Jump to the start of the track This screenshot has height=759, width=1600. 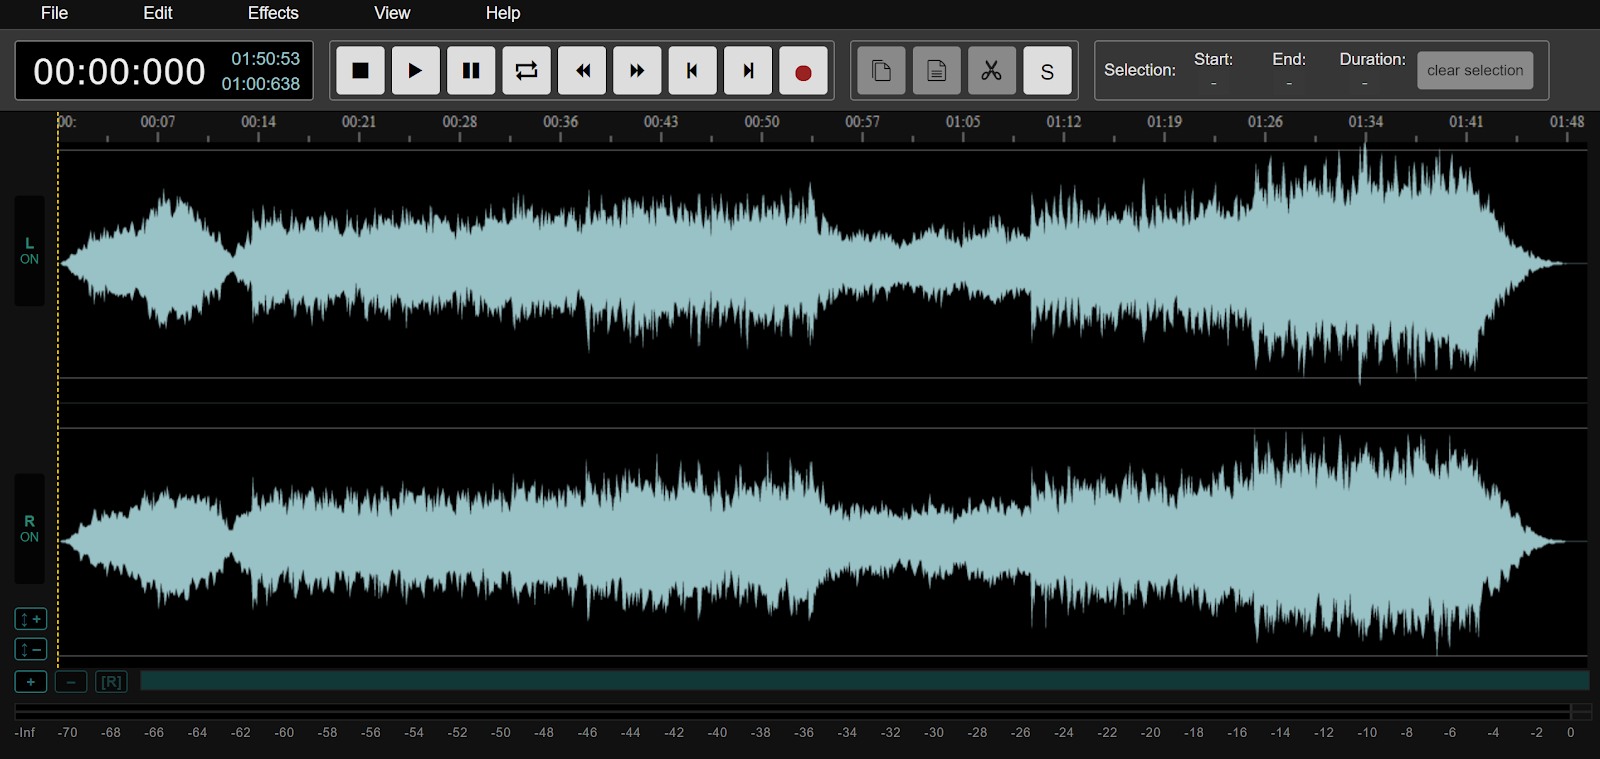(692, 71)
